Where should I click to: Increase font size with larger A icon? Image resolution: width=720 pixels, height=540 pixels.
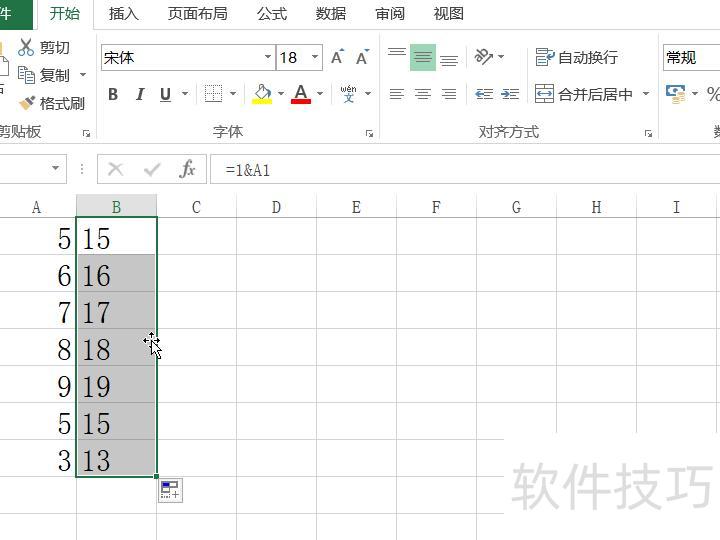pos(338,57)
